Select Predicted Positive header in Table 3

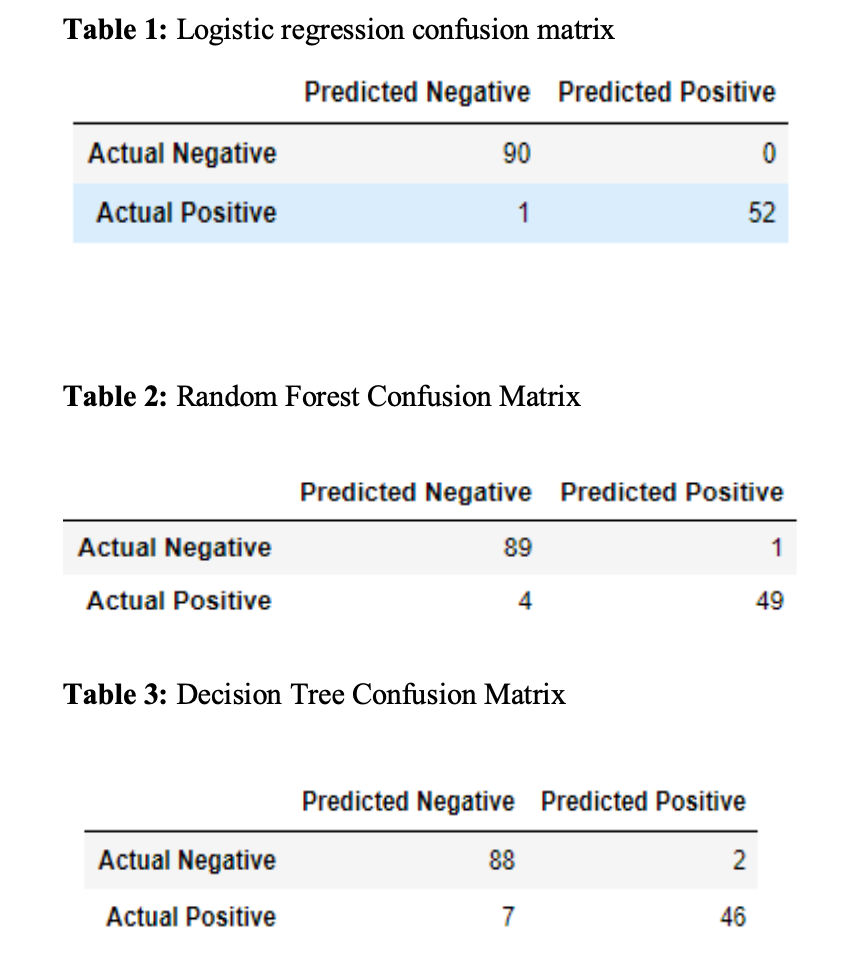click(x=643, y=801)
